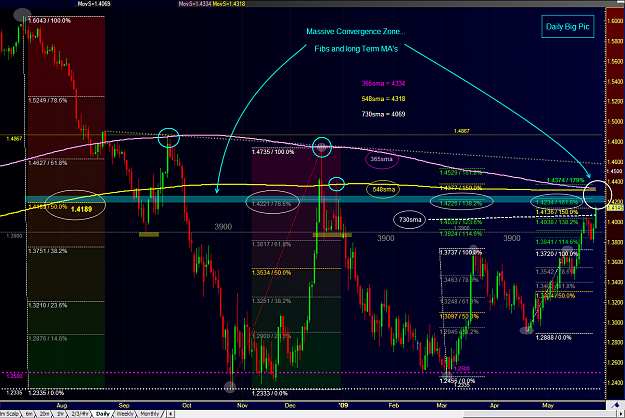
Task: Click the '1.2876 / 14.6%' Fibonacci label
Action: click(x=47, y=339)
